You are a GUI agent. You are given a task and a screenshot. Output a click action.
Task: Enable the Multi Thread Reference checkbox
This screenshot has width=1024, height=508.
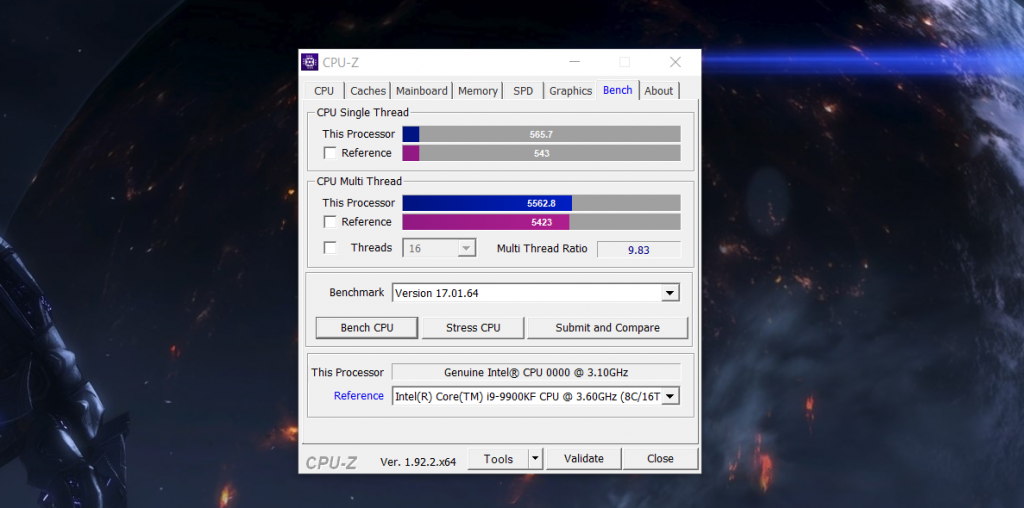pyautogui.click(x=330, y=222)
